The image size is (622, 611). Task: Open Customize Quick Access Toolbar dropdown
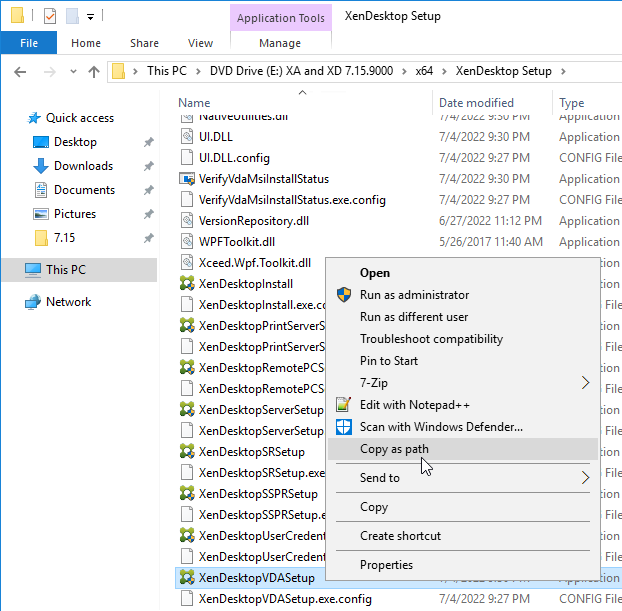(x=90, y=17)
